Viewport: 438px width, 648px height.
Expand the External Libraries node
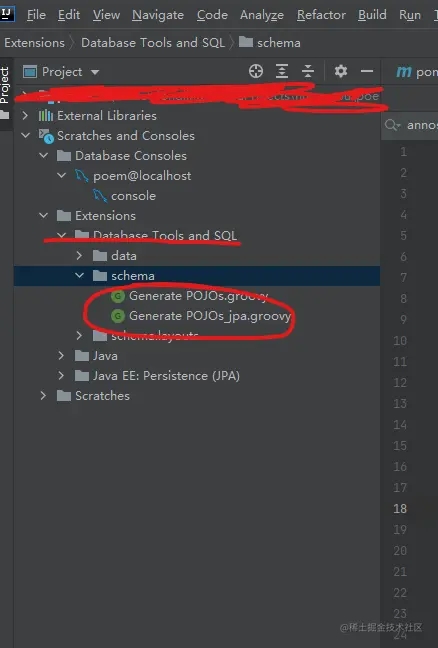pos(26,115)
